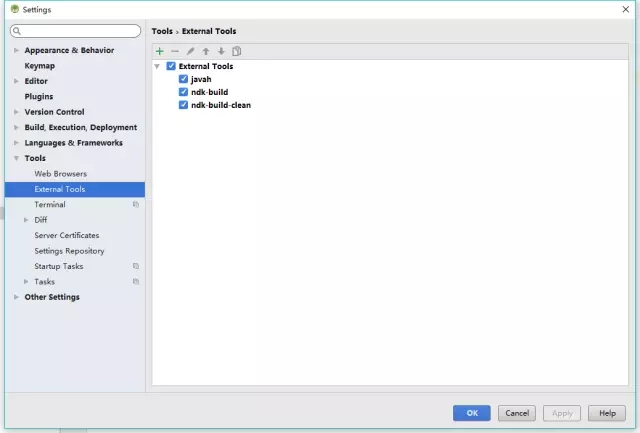Select the ndk-build-clean tool row
The image size is (640, 433).
click(x=221, y=105)
